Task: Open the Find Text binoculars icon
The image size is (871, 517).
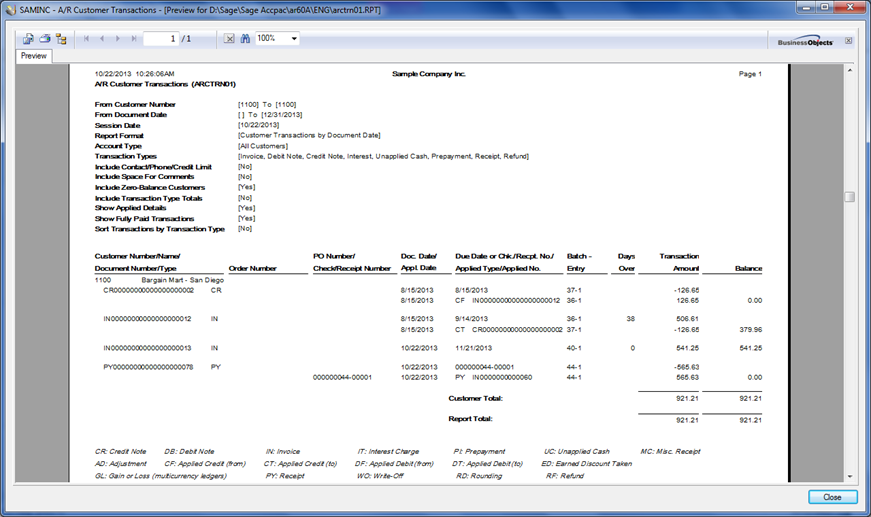Action: click(245, 39)
